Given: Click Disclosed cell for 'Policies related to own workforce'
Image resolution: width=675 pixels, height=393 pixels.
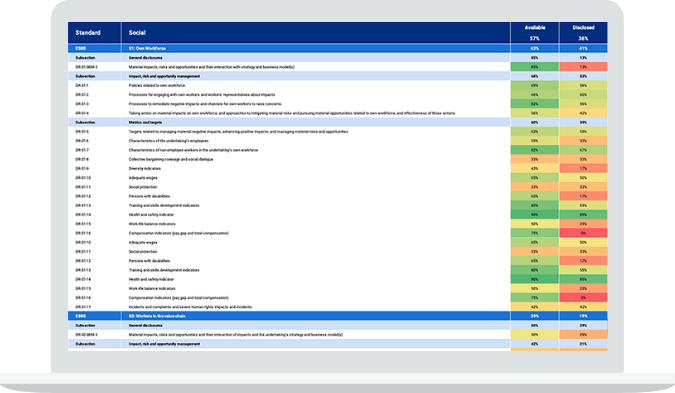Looking at the screenshot, I should point(583,85).
